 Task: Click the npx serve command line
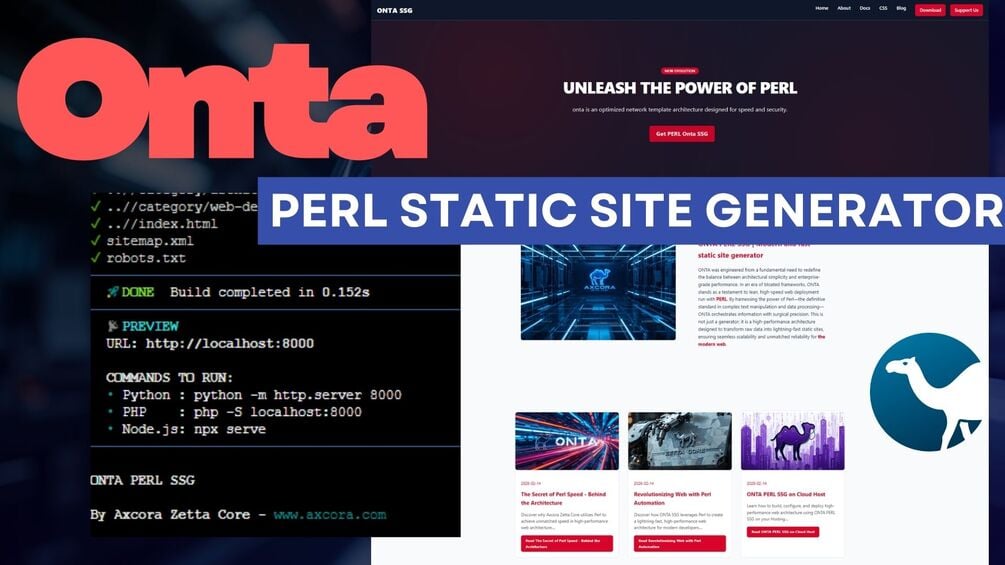(x=229, y=429)
